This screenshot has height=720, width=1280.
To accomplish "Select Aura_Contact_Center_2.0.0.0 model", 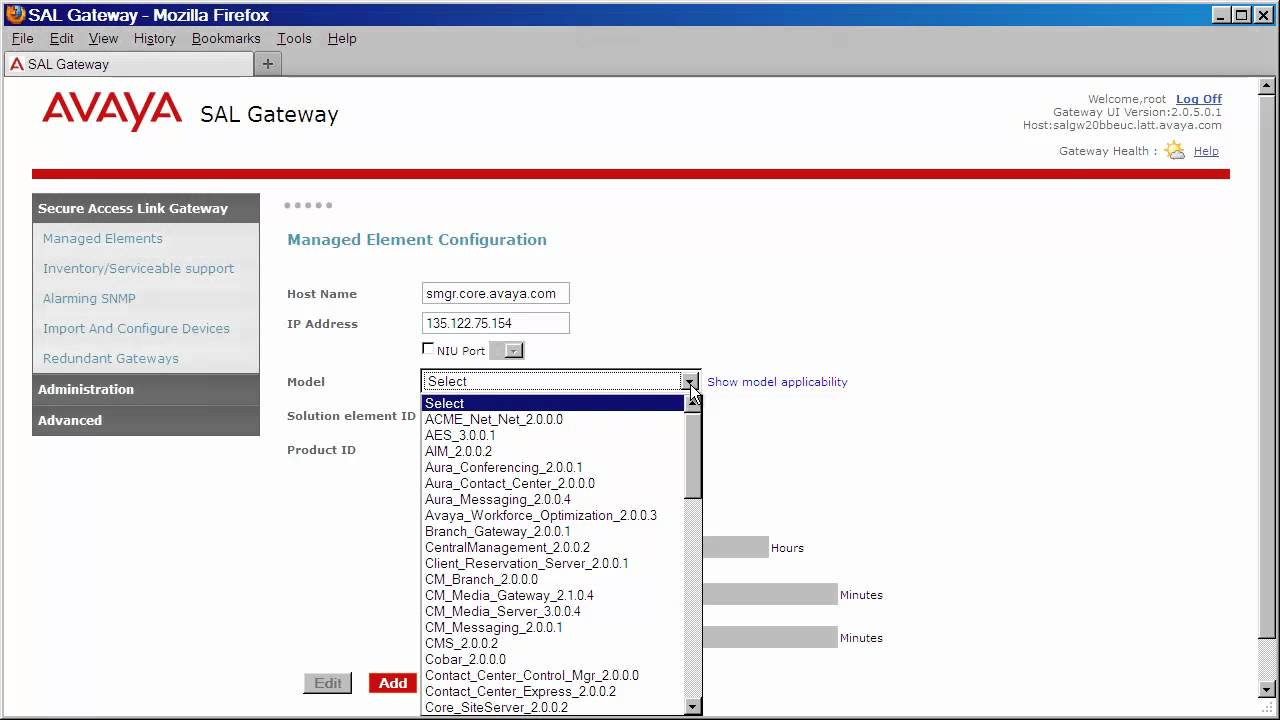I will coord(553,483).
